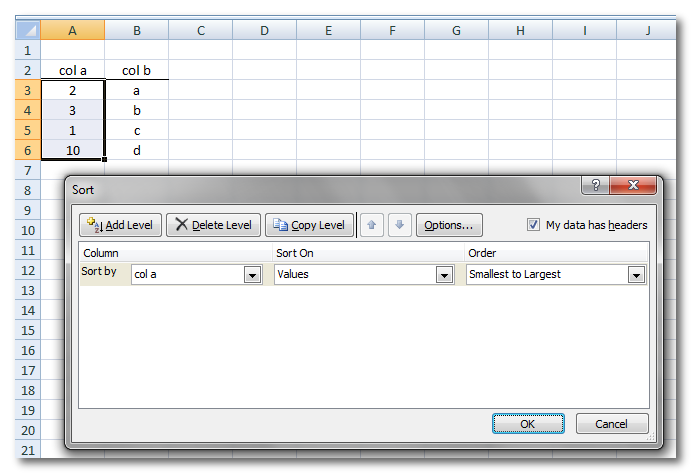Select row 1 header

click(x=27, y=51)
